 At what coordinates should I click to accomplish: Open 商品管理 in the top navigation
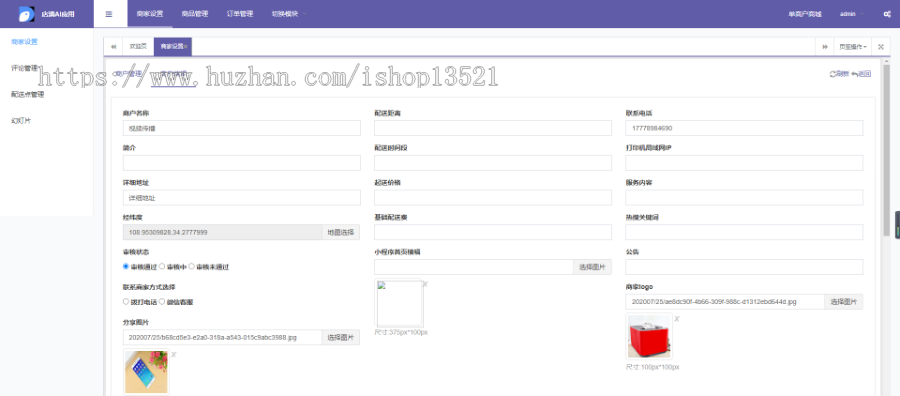195,14
